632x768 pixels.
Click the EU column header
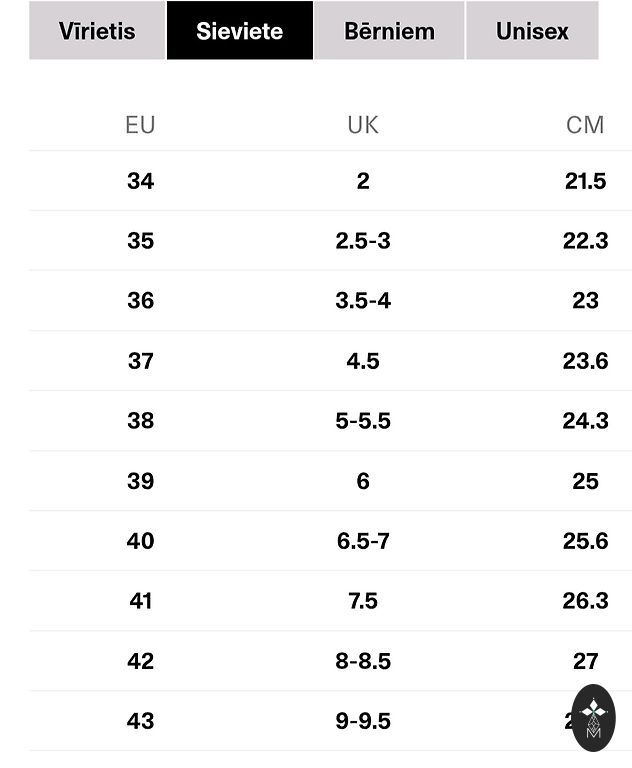[140, 125]
